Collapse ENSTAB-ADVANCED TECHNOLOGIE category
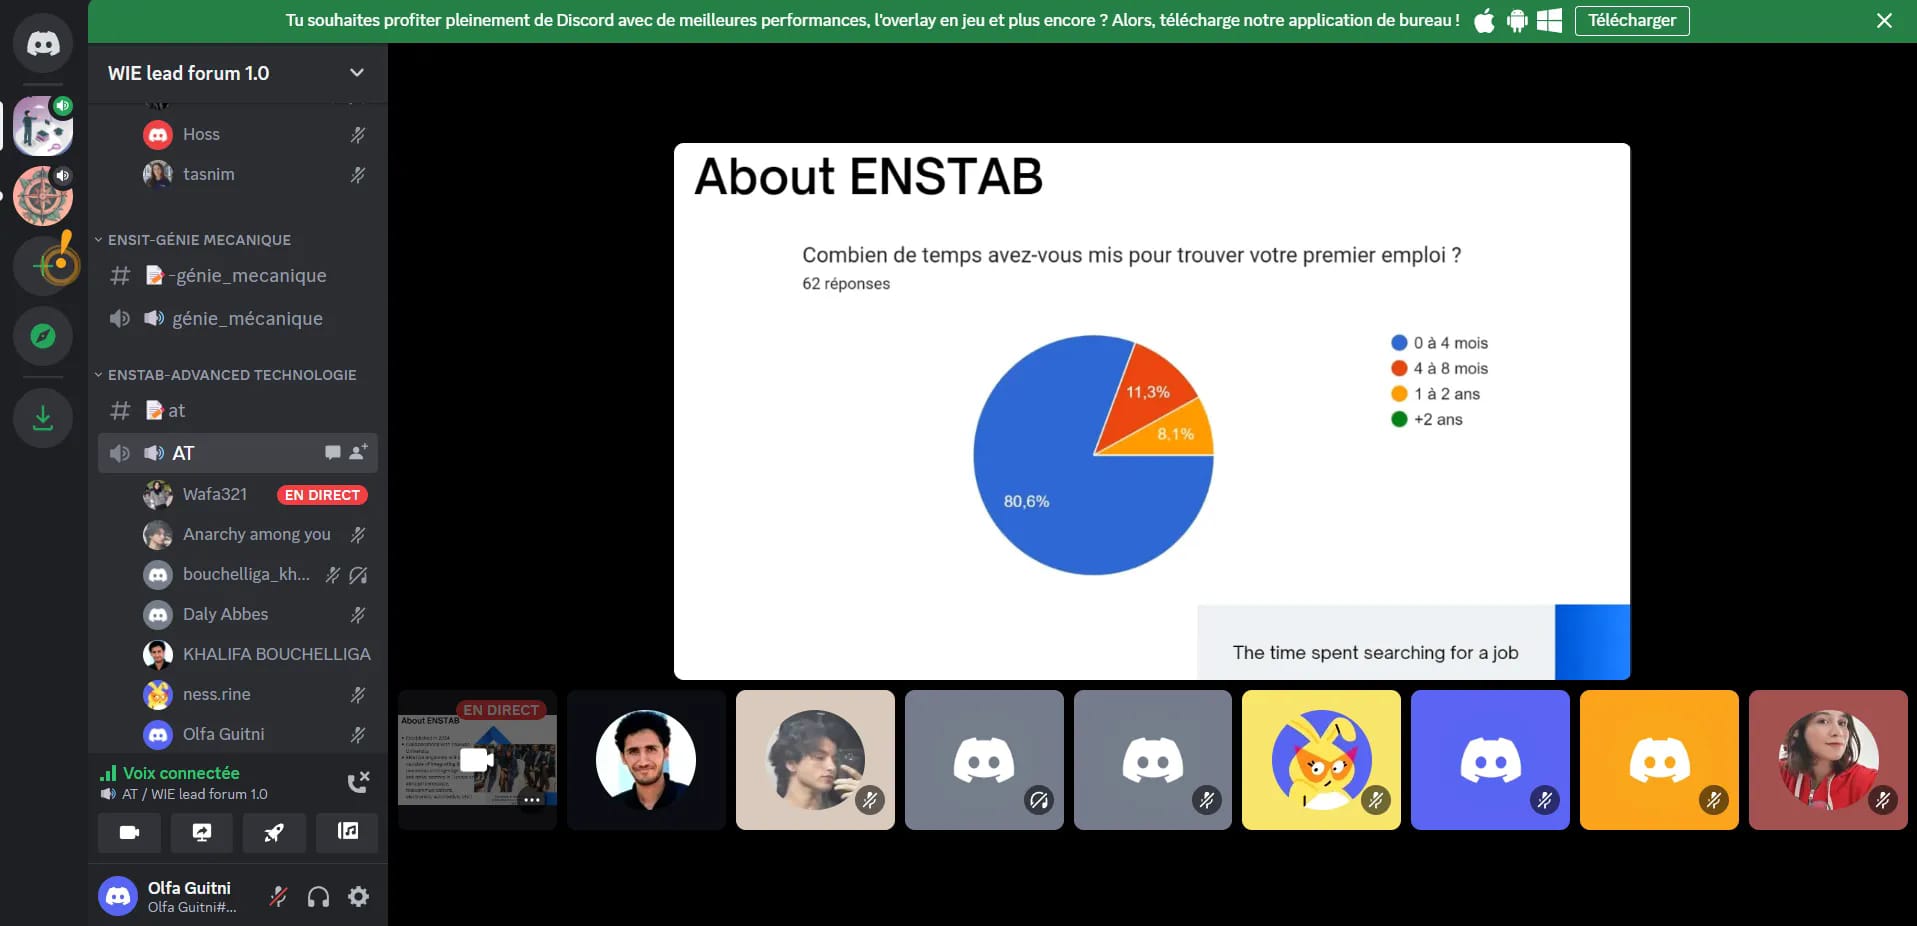This screenshot has height=926, width=1917. [x=230, y=375]
